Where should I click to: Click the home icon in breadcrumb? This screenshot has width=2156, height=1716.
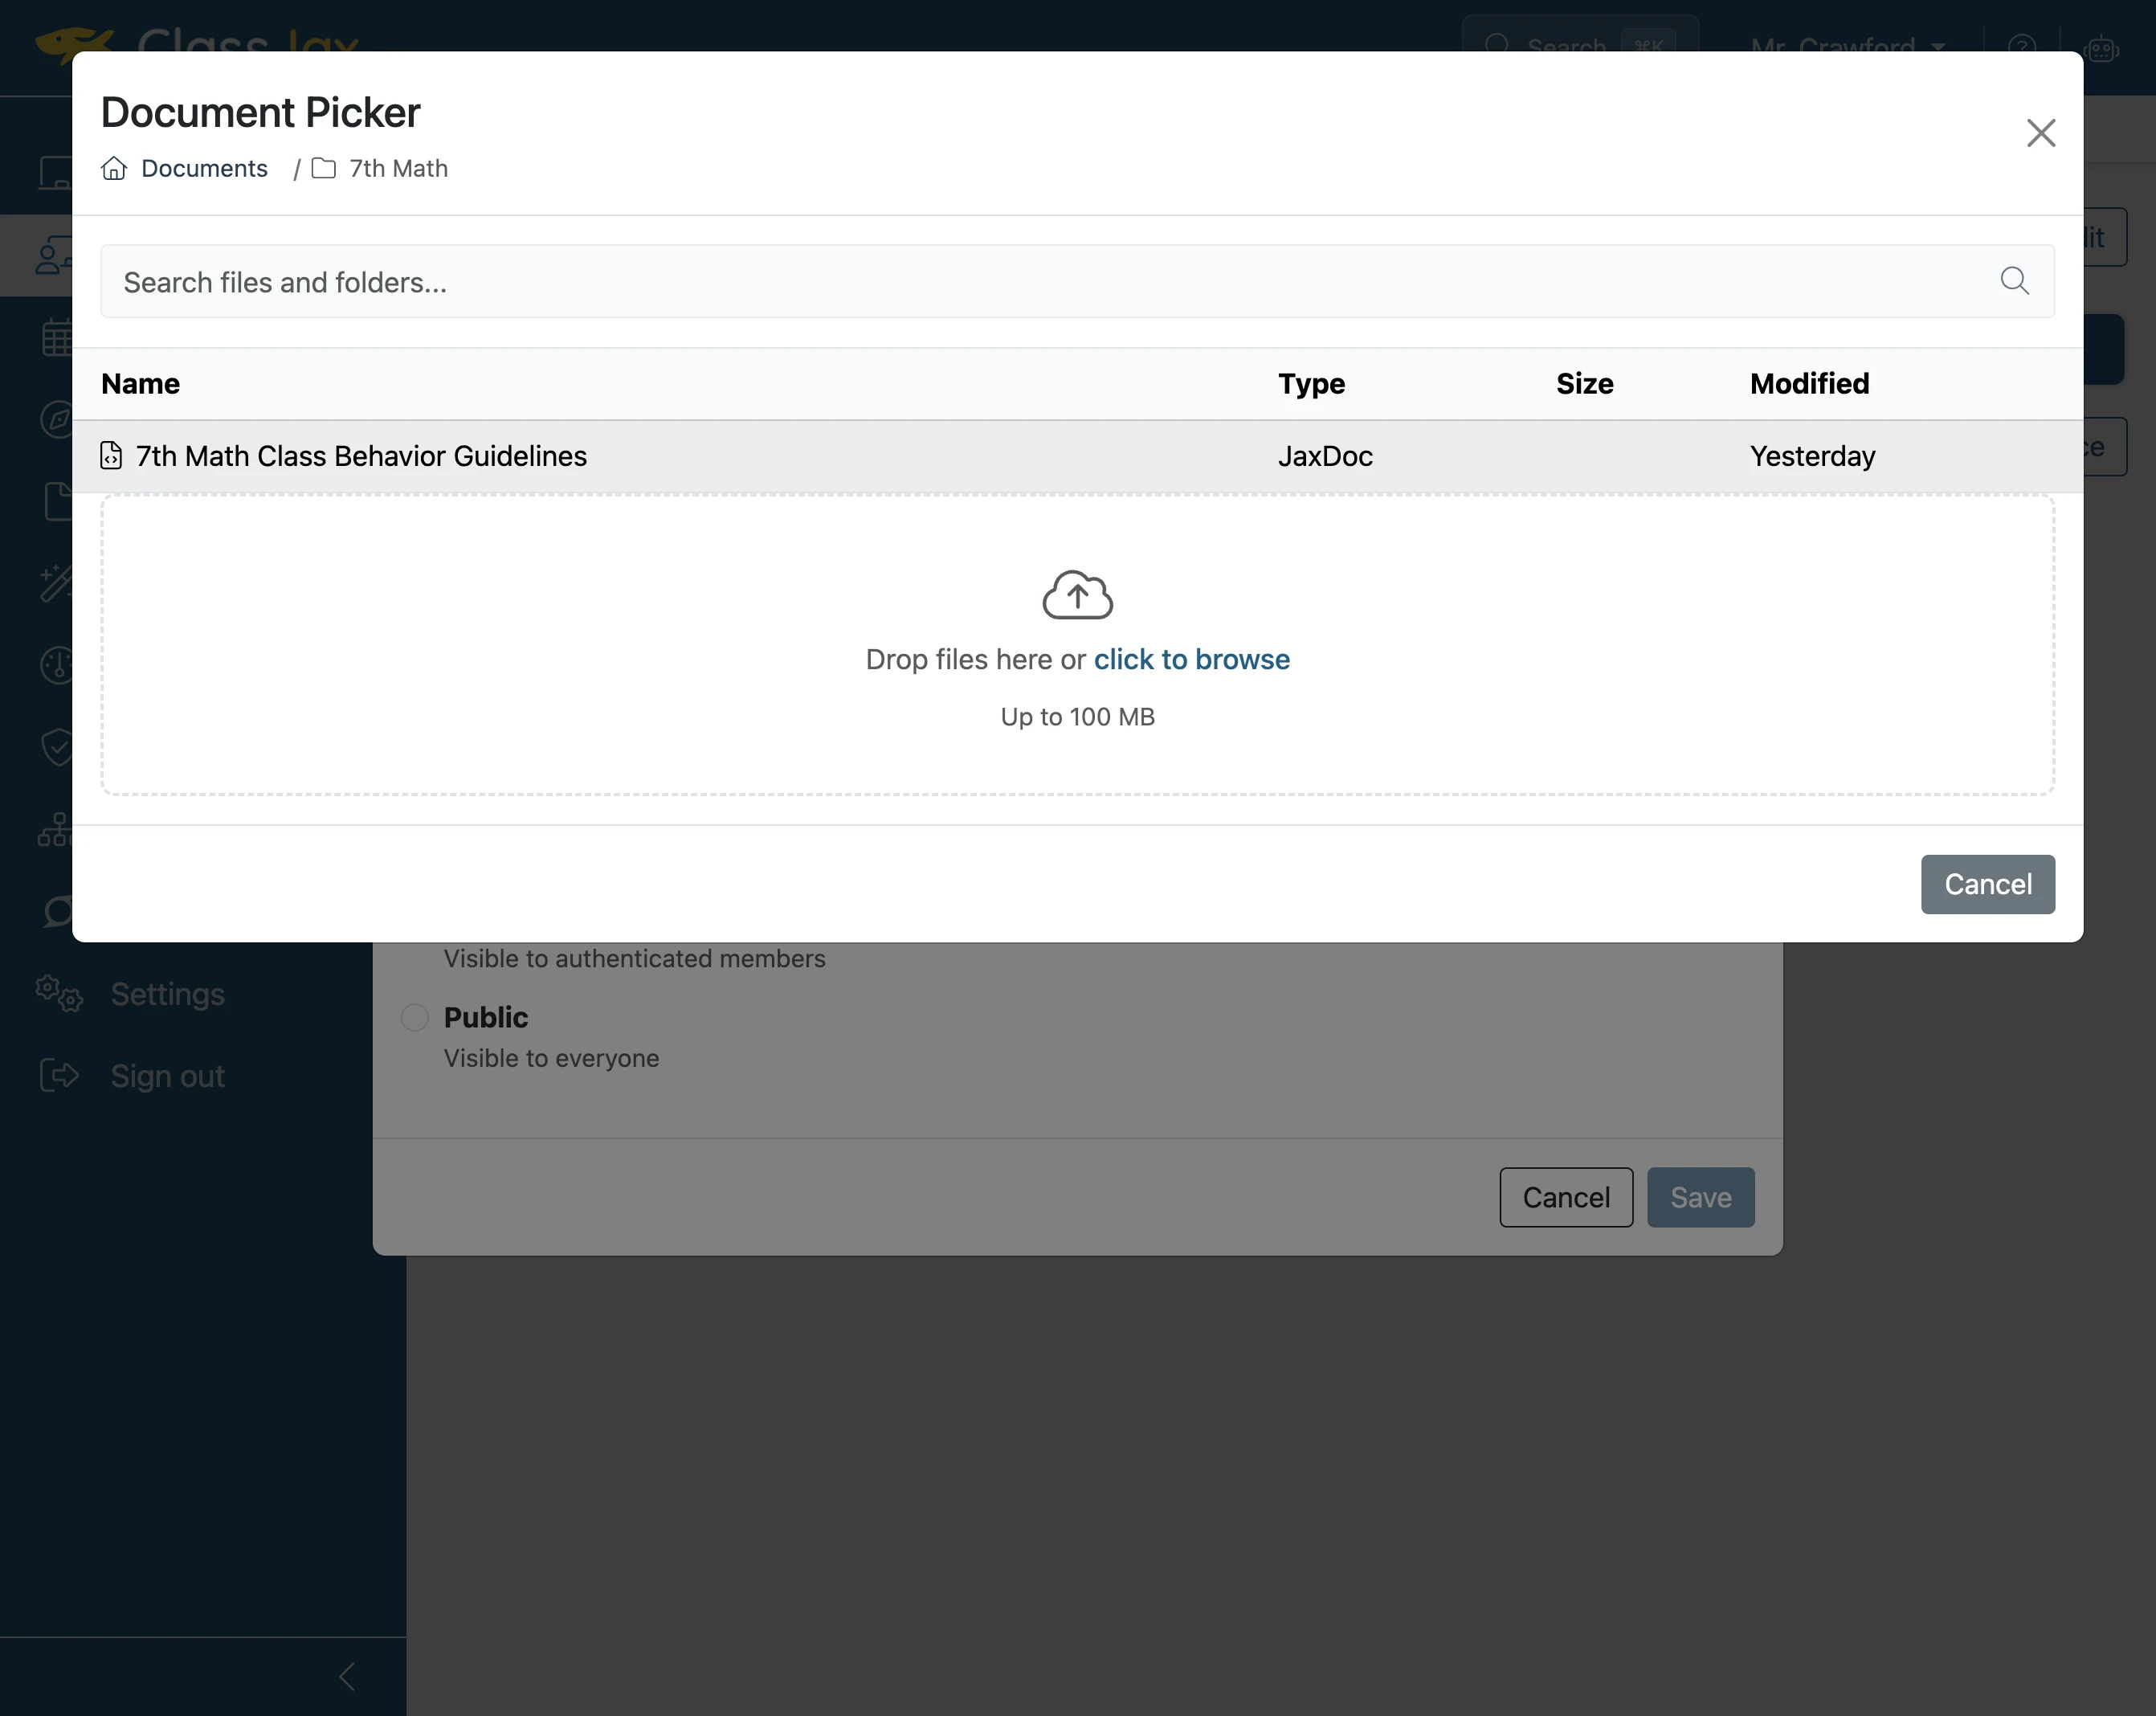coord(114,168)
